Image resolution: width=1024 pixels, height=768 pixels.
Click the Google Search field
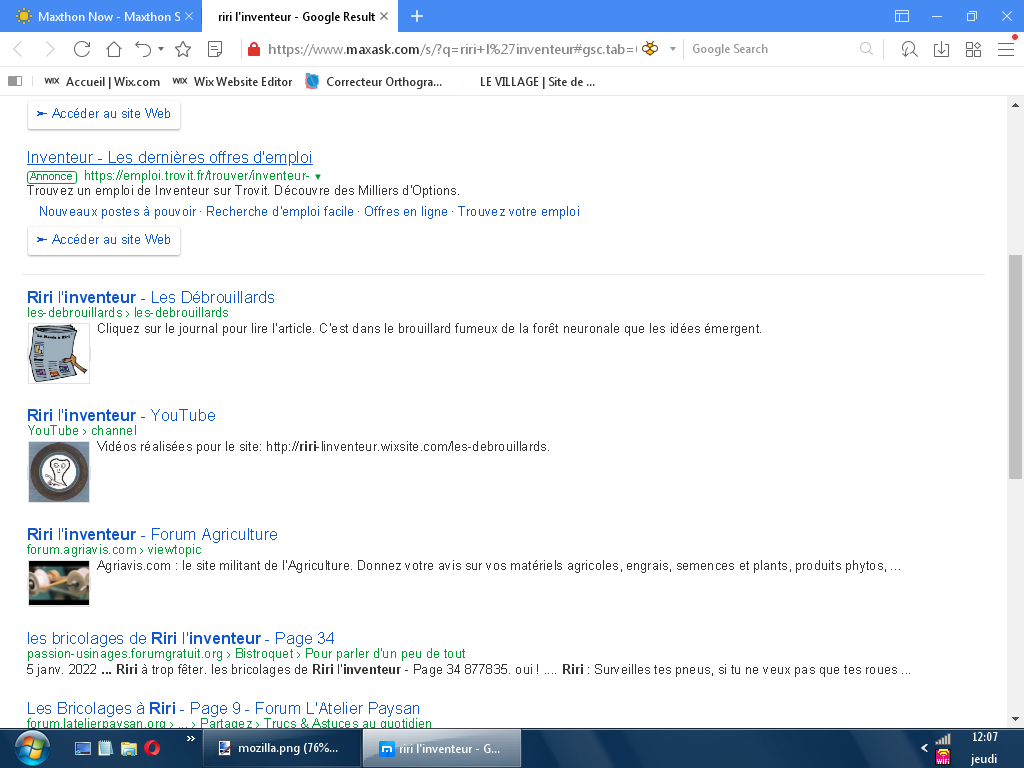click(x=774, y=49)
